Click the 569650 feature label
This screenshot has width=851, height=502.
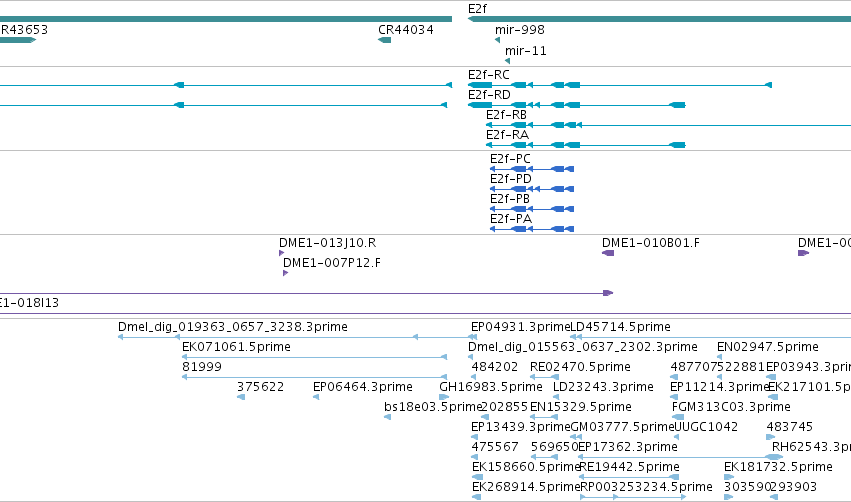(554, 448)
